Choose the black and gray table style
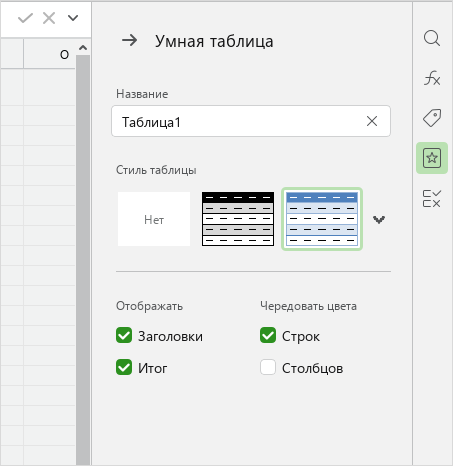This screenshot has height=466, width=453. pos(238,219)
